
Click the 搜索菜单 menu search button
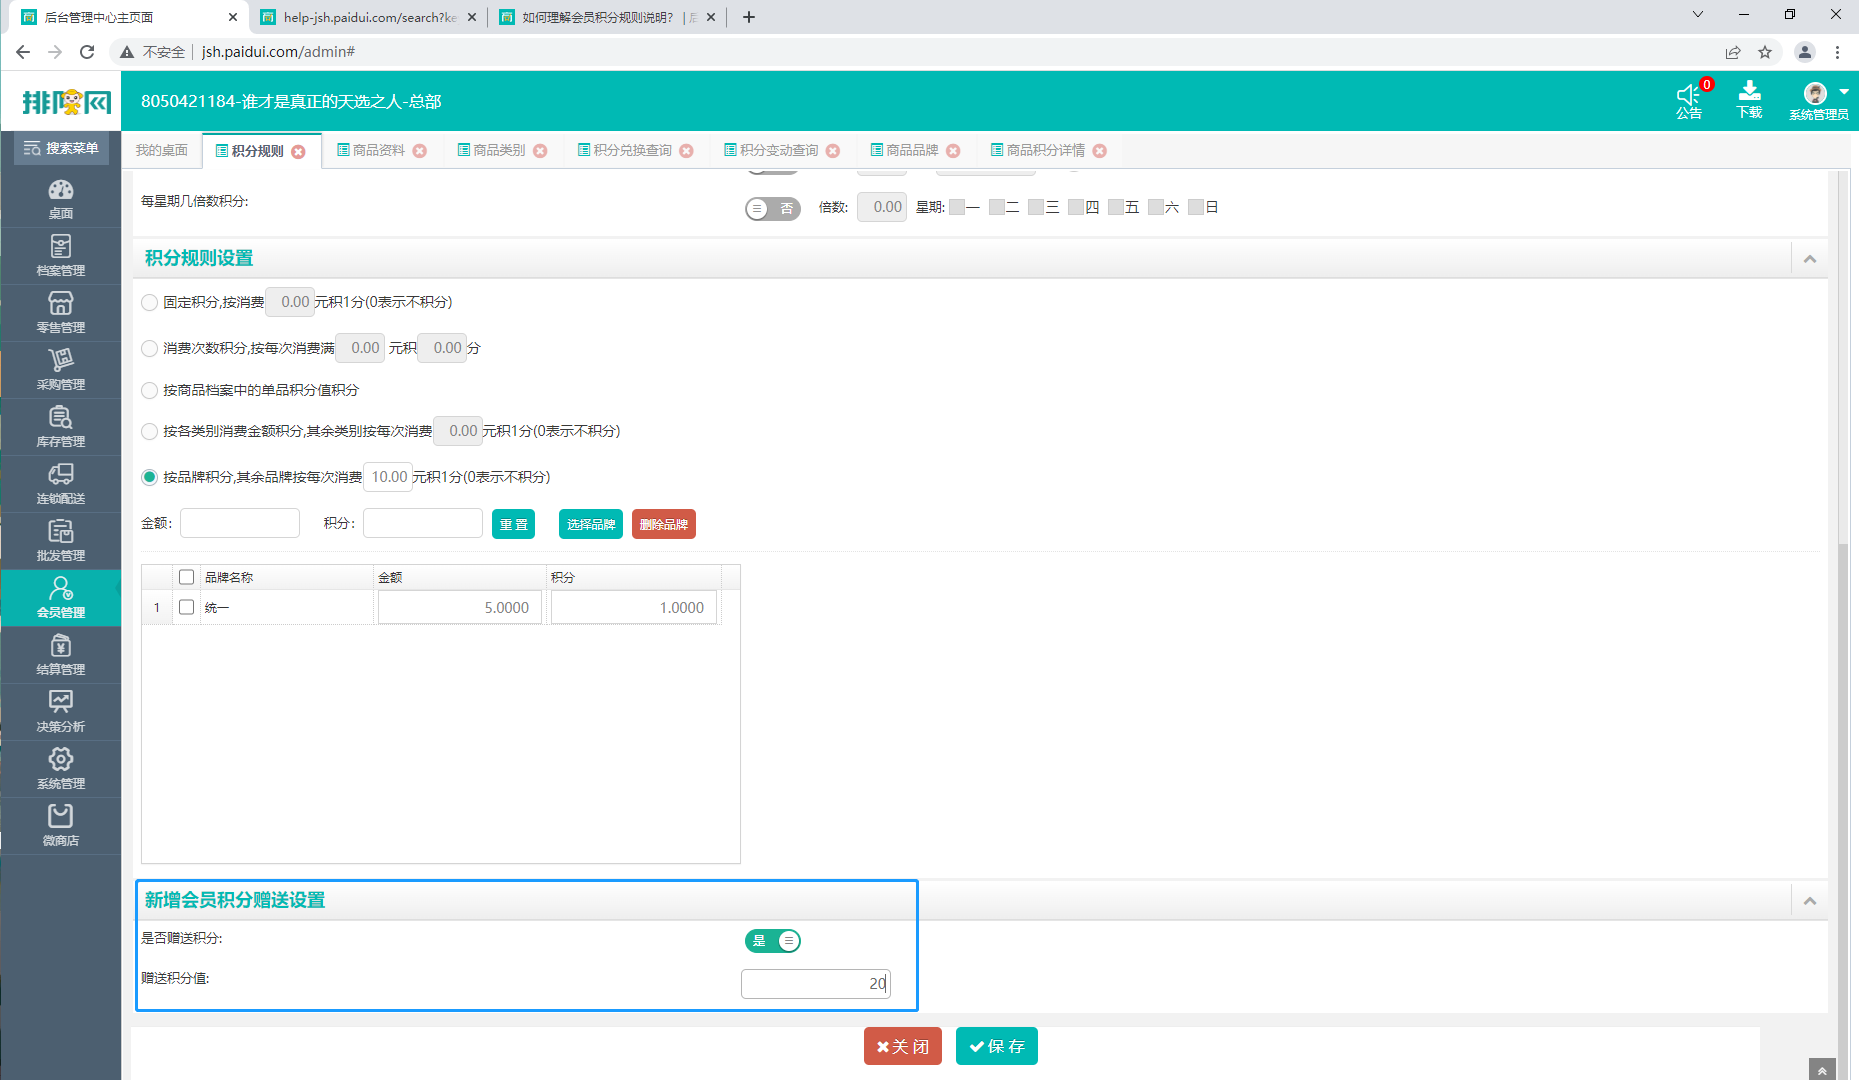click(x=61, y=148)
